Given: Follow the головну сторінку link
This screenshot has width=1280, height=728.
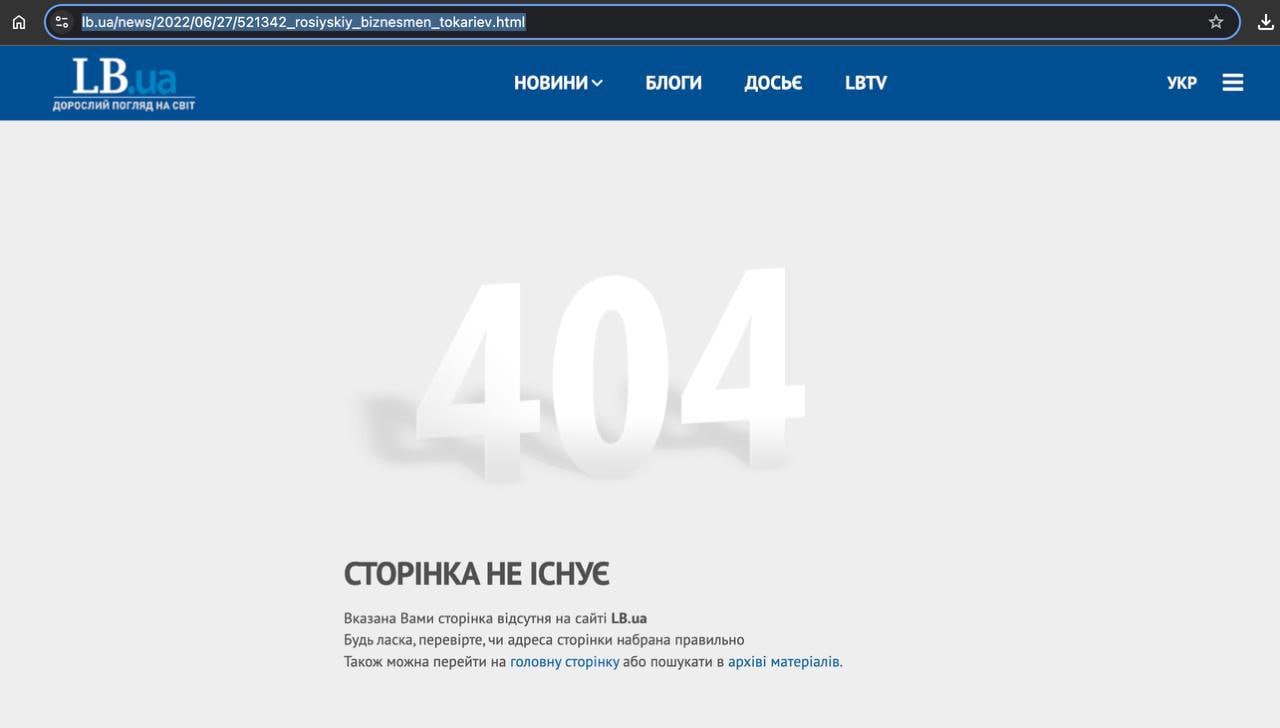Looking at the screenshot, I should [565, 662].
